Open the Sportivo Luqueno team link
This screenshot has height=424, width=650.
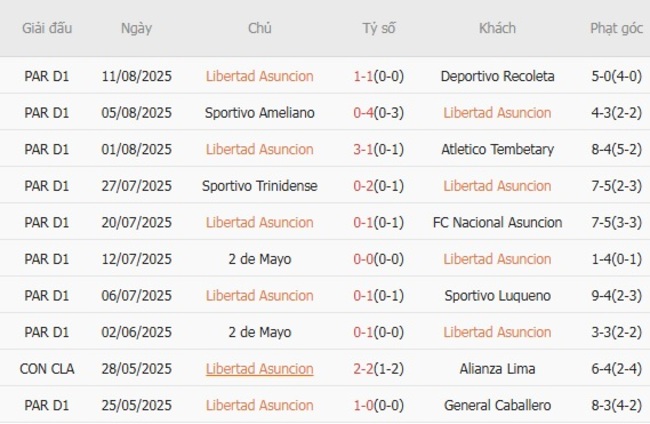[497, 295]
